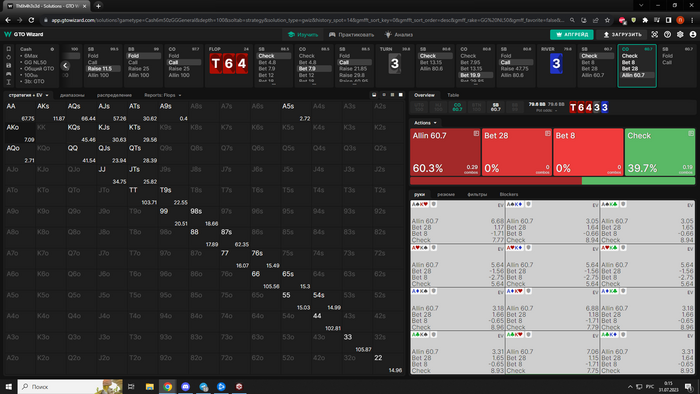Click the browser extensions puzzle icon
Screen dimensions: 700x394
[645, 20]
